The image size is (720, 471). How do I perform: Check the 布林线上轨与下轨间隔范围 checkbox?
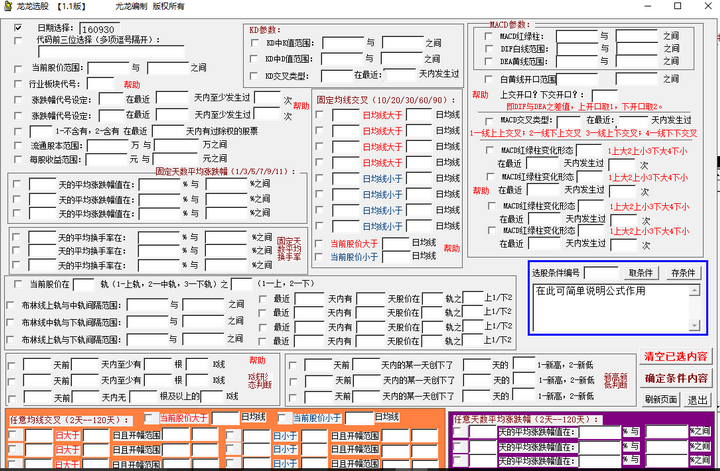pos(10,340)
